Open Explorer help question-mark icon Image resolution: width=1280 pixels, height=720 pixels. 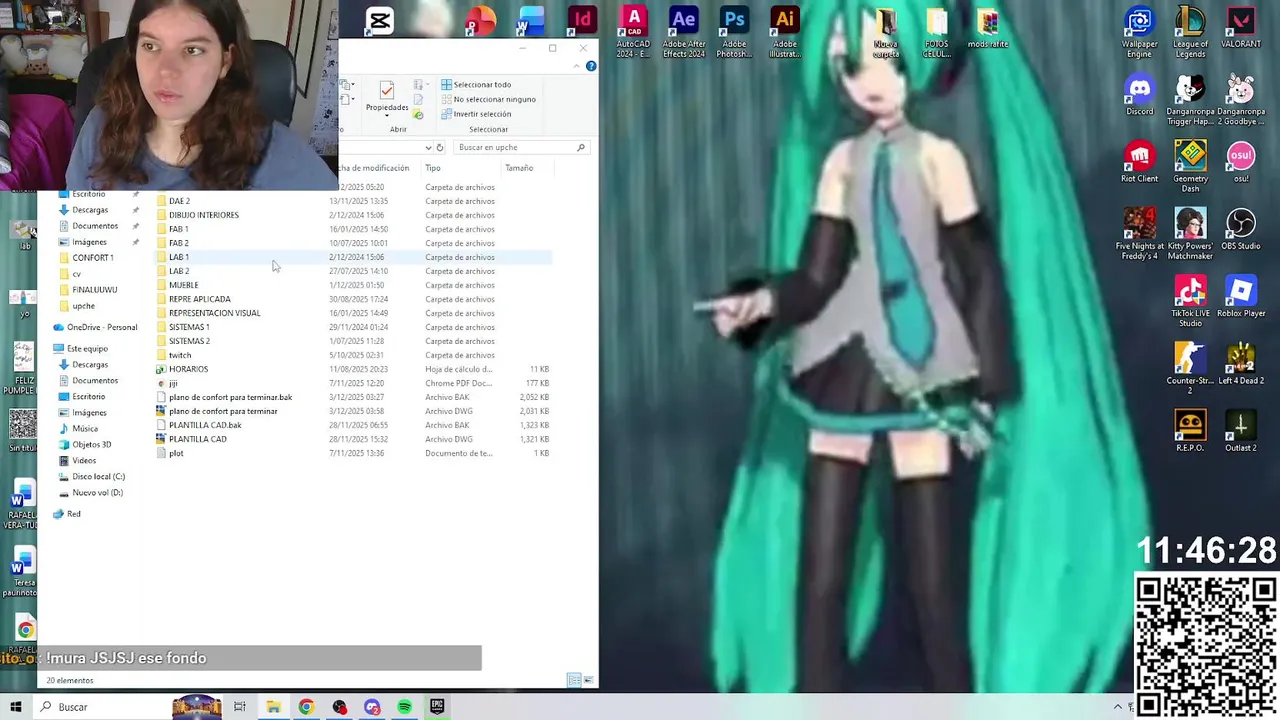[591, 66]
